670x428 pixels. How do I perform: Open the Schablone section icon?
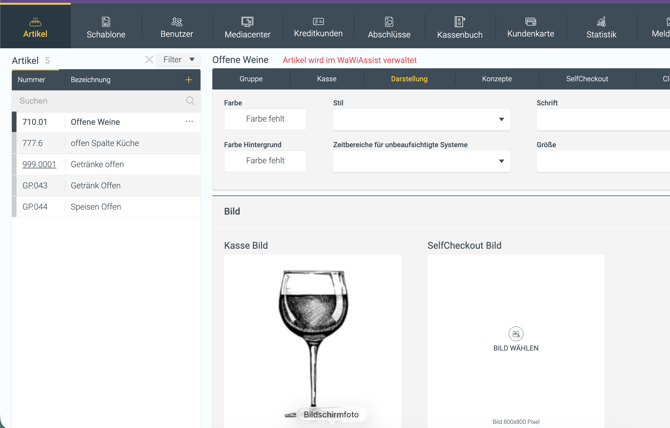pyautogui.click(x=106, y=22)
